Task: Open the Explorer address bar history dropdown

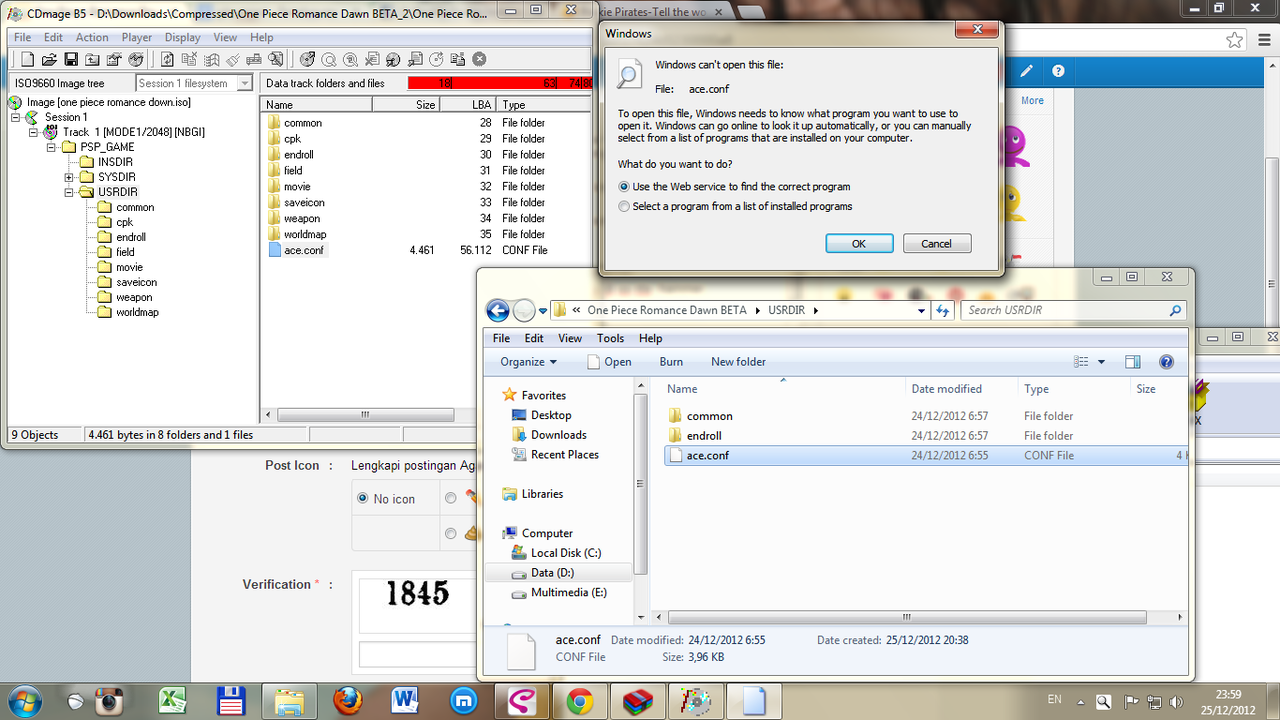Action: click(922, 311)
